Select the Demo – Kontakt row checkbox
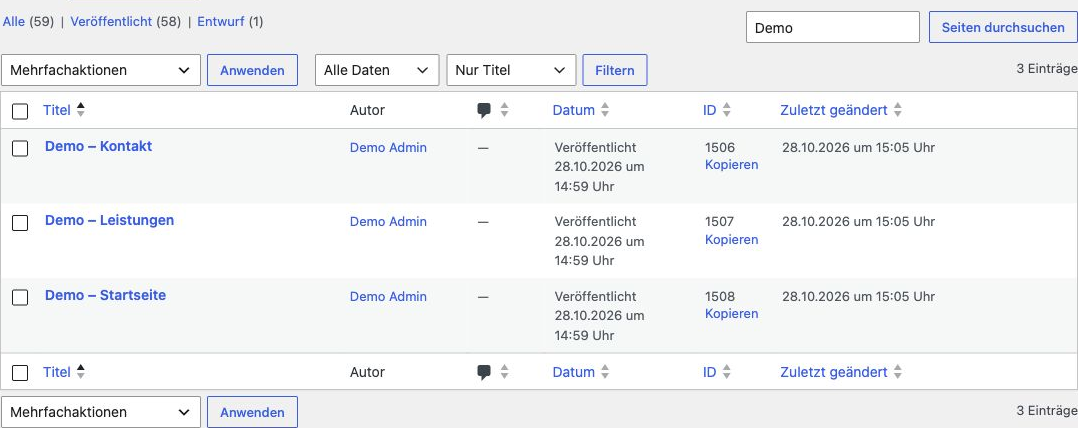The height and width of the screenshot is (428, 1078). point(20,148)
